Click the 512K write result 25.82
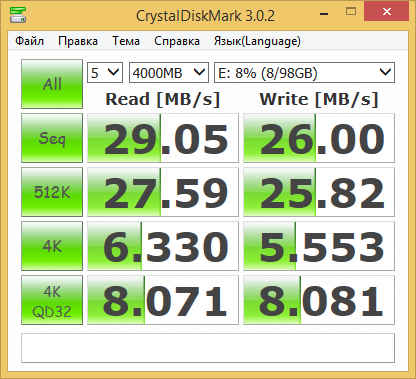This screenshot has height=379, width=416. click(319, 192)
